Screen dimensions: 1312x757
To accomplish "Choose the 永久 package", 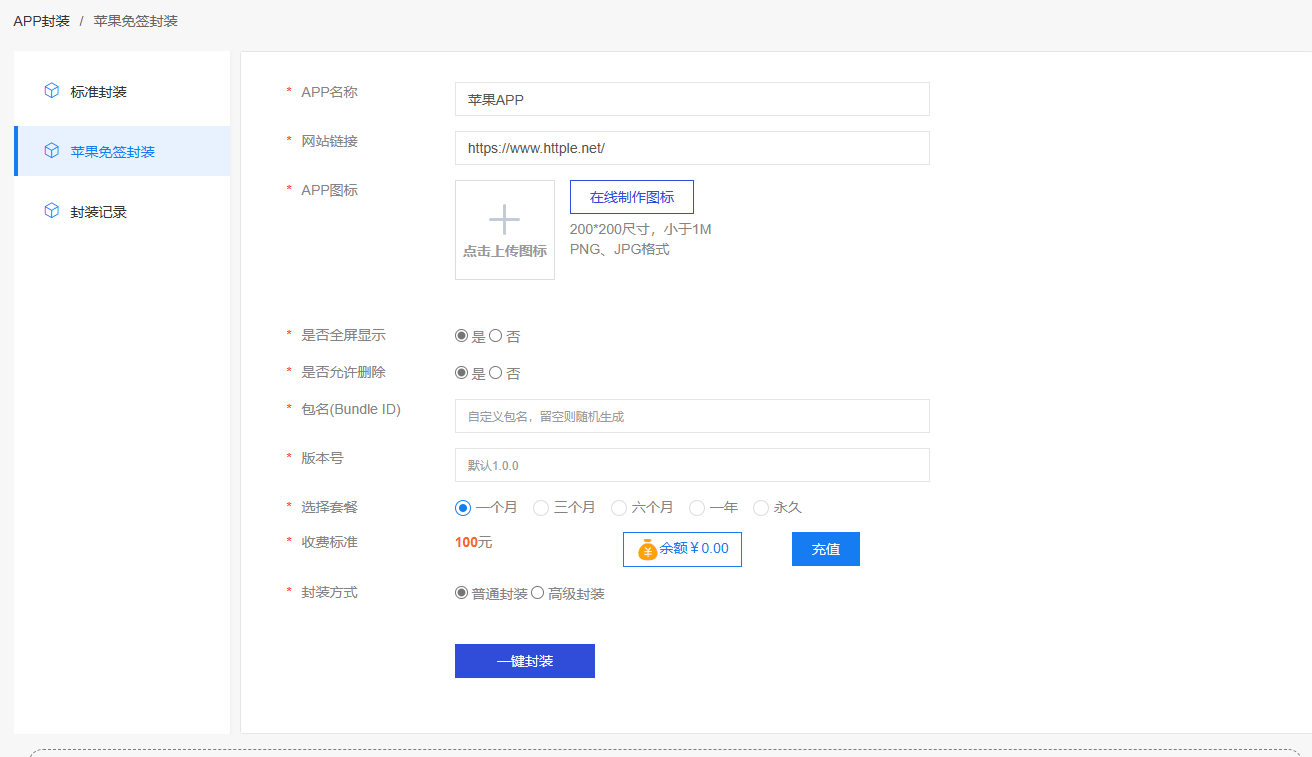I will click(761, 508).
